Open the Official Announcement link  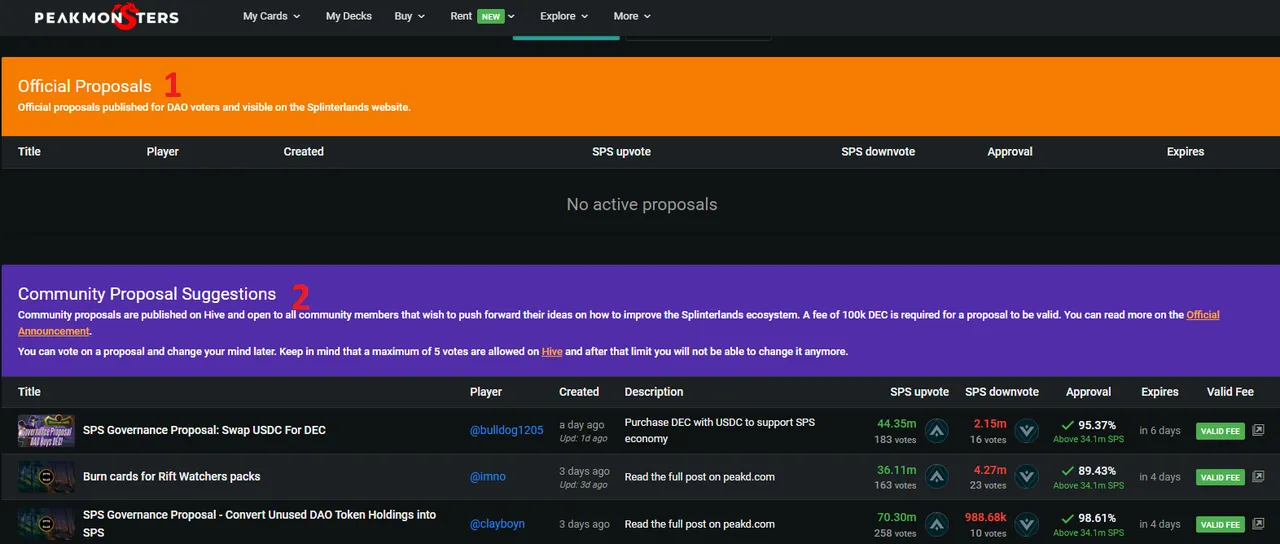pyautogui.click(x=1202, y=315)
